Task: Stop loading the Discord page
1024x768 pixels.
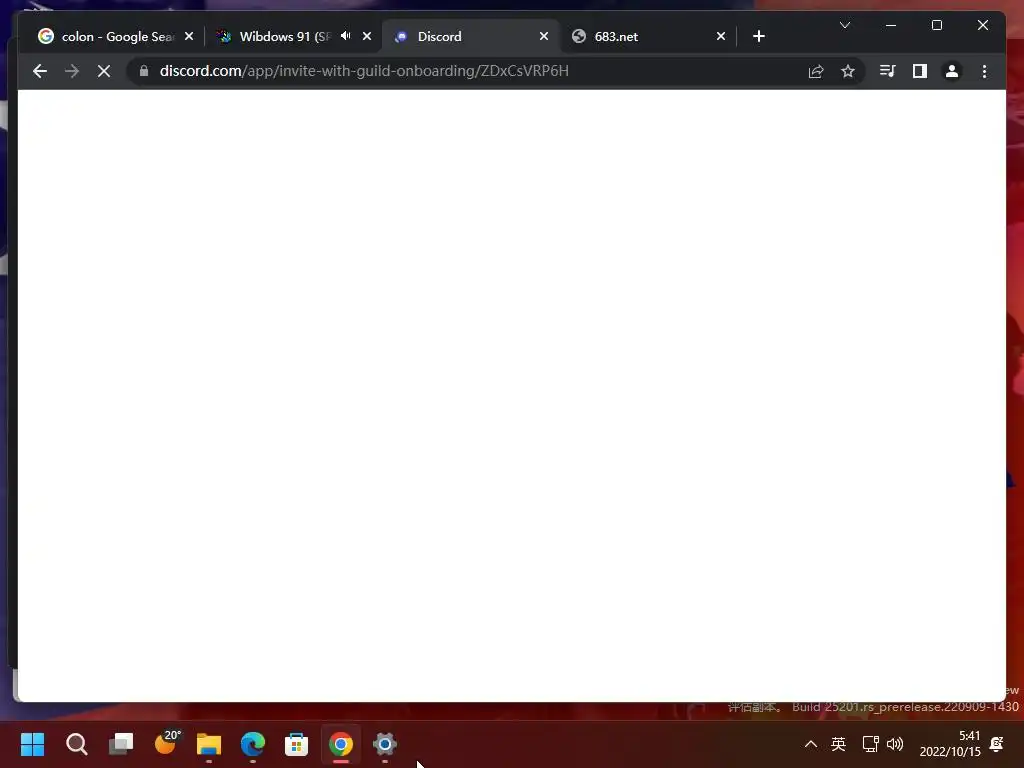Action: coord(104,71)
